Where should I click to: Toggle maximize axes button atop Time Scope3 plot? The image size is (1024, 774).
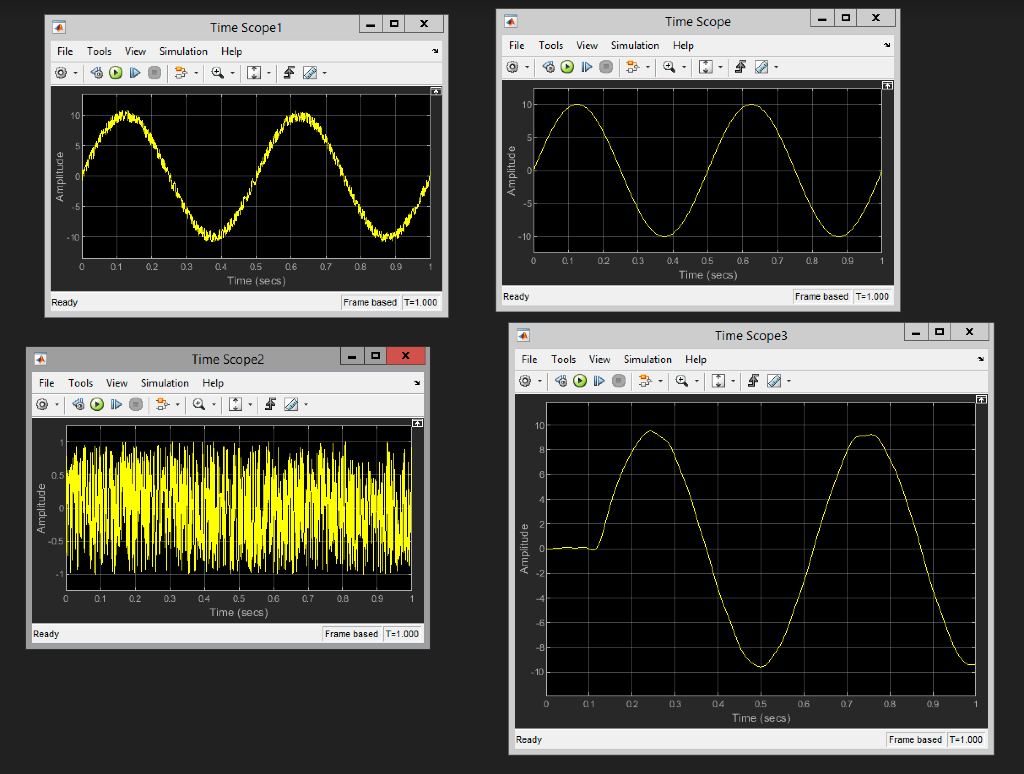(x=982, y=399)
